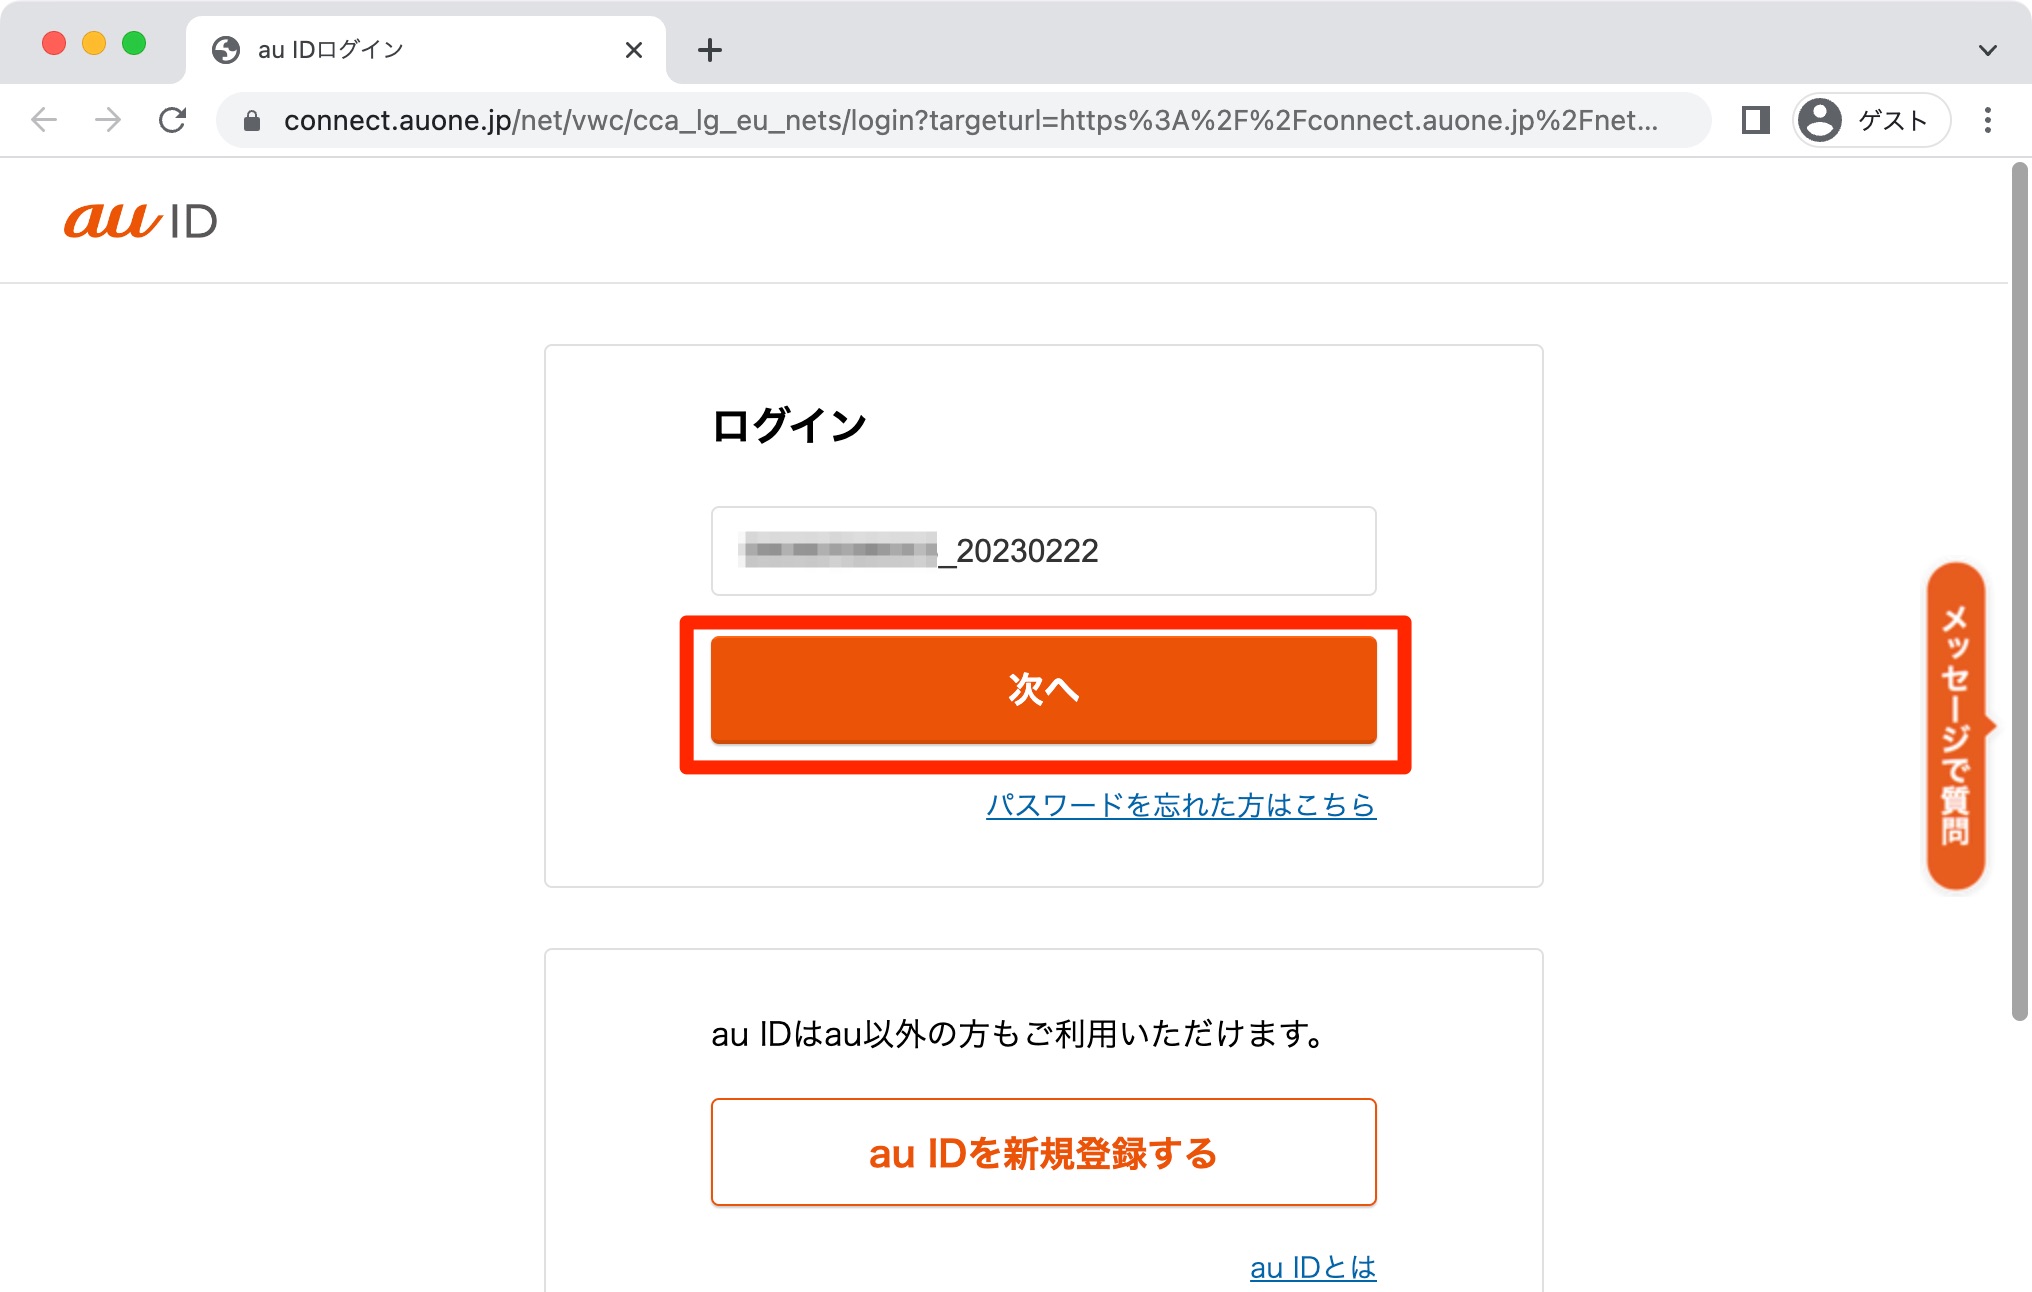Click the au ID logo
This screenshot has height=1292, width=2032.
pyautogui.click(x=141, y=220)
